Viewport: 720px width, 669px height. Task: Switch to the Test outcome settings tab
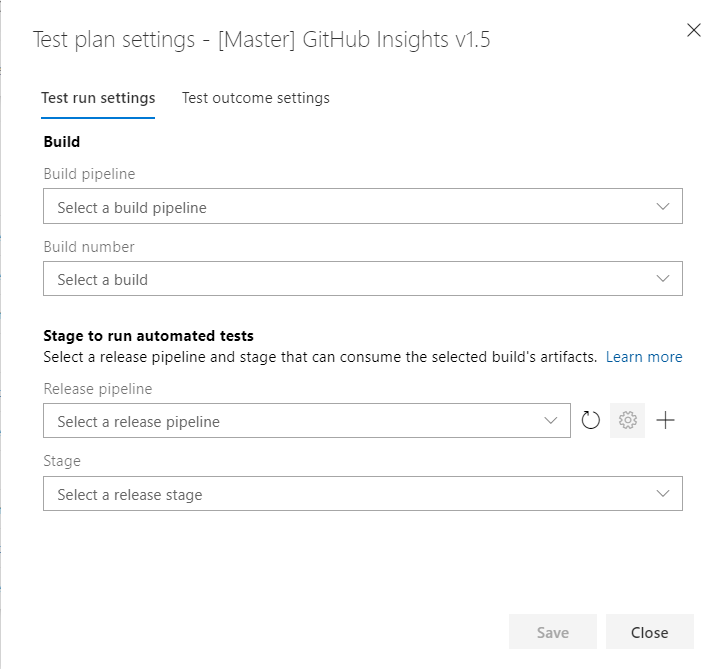coord(256,98)
